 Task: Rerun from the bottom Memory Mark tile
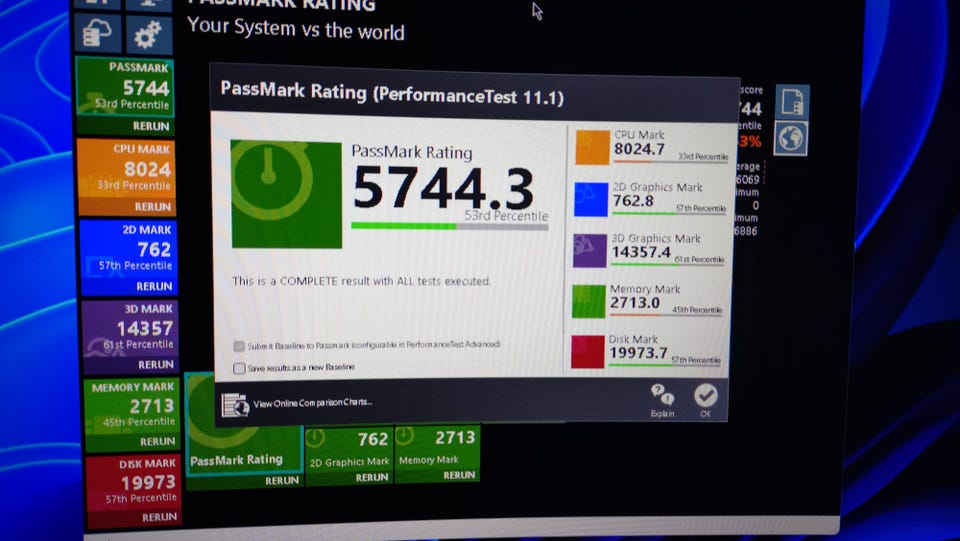pos(459,476)
